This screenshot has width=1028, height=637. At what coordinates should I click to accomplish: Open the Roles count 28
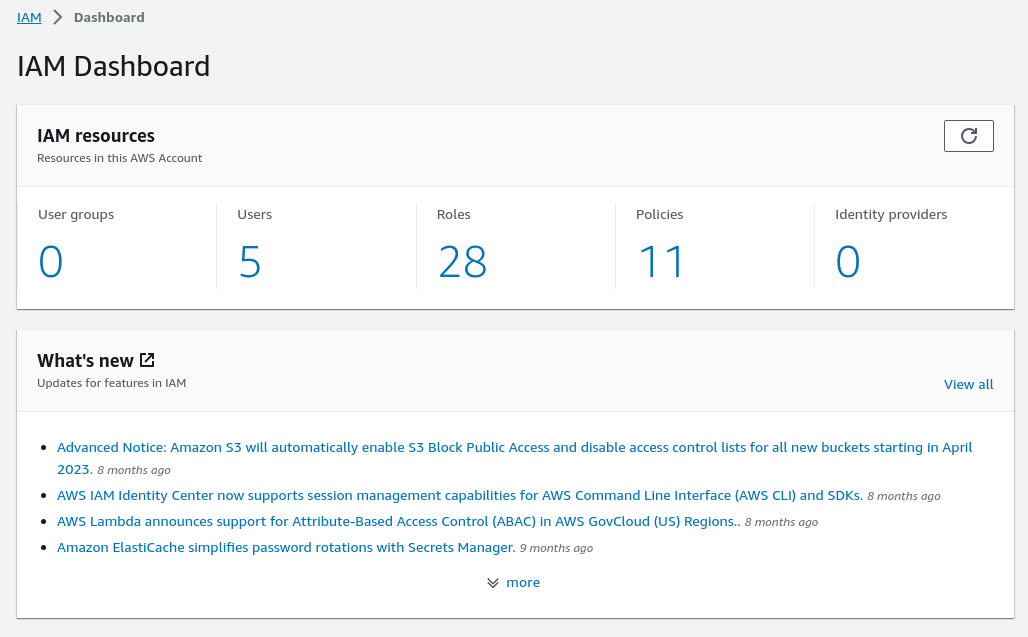pos(462,261)
